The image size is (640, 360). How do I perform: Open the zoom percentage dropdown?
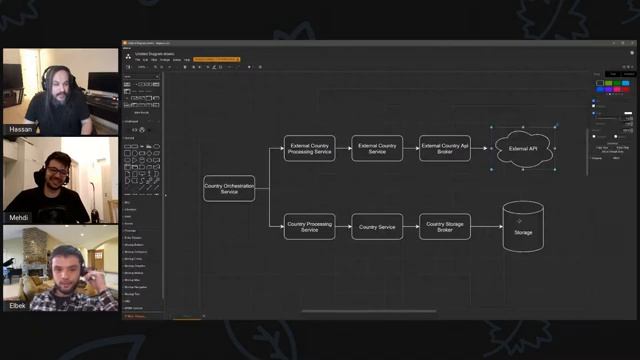(x=142, y=67)
